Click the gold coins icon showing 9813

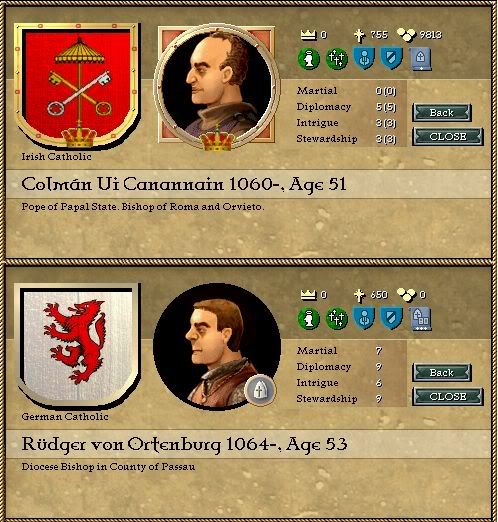point(407,35)
